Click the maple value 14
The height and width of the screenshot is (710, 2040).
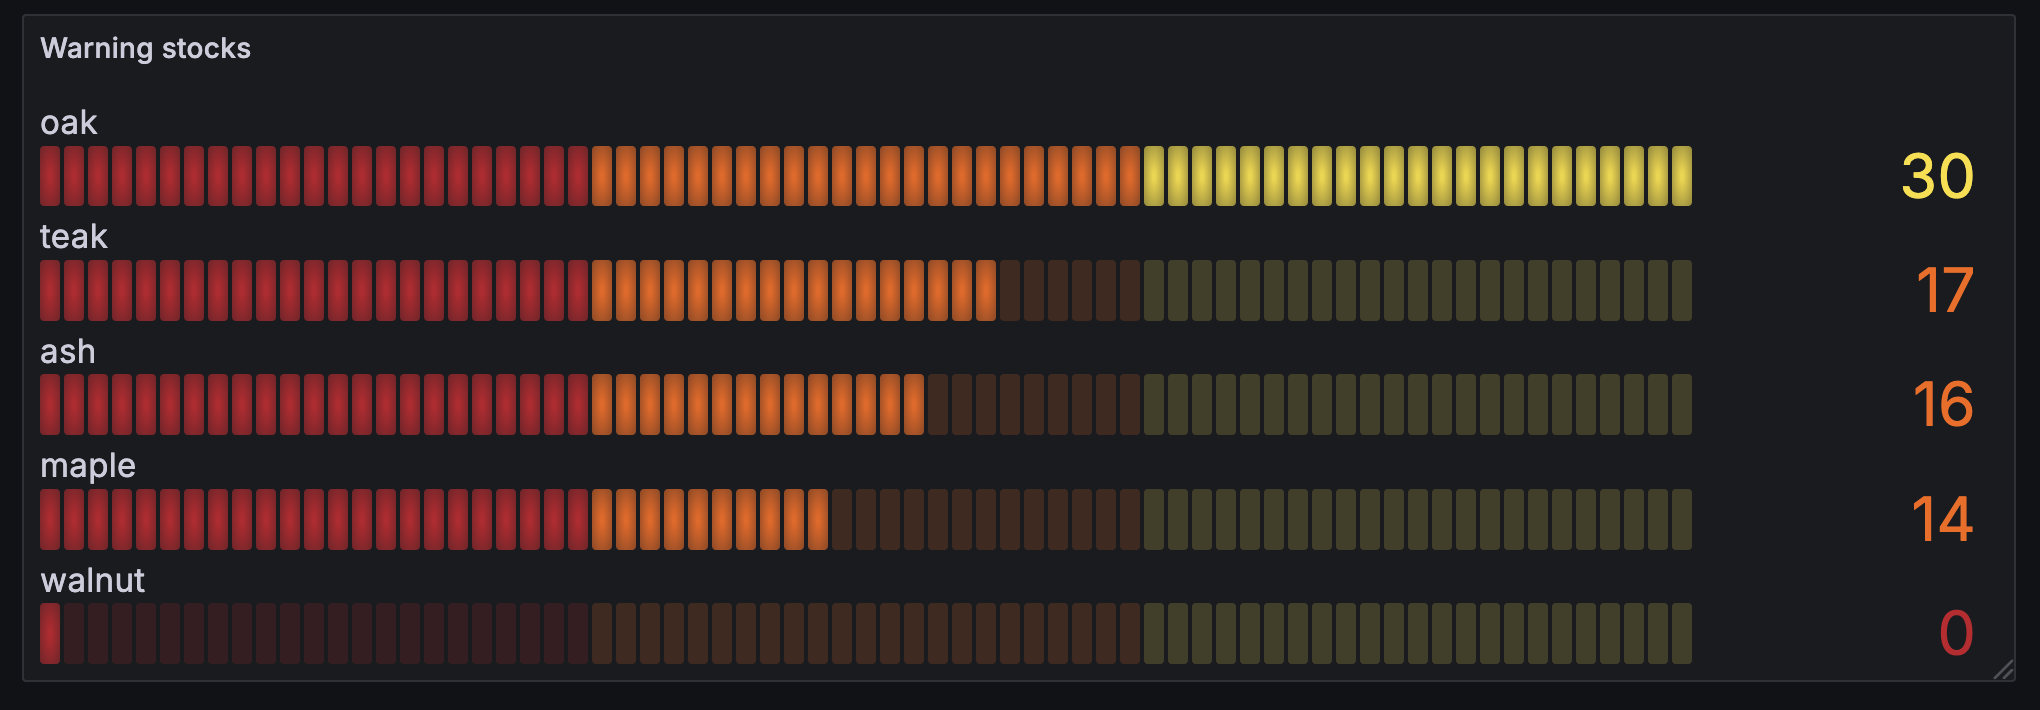click(1941, 520)
